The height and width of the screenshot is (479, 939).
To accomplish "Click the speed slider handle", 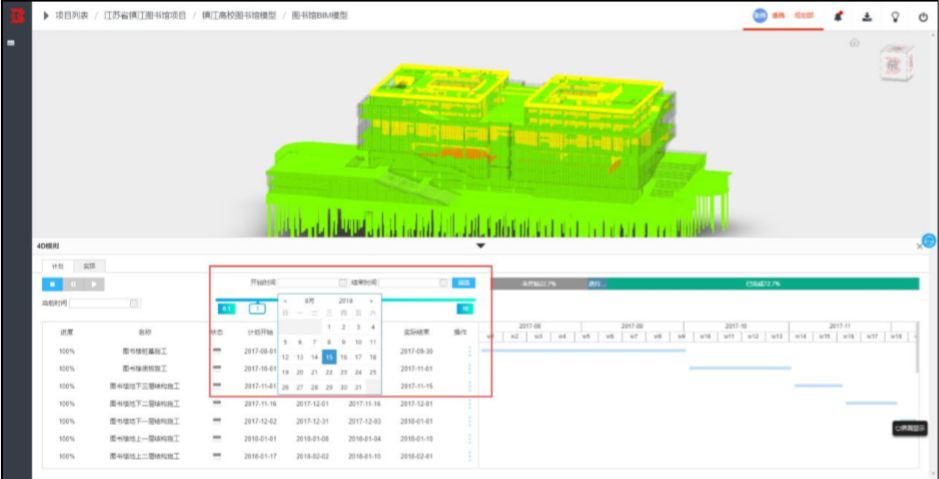I will (258, 309).
